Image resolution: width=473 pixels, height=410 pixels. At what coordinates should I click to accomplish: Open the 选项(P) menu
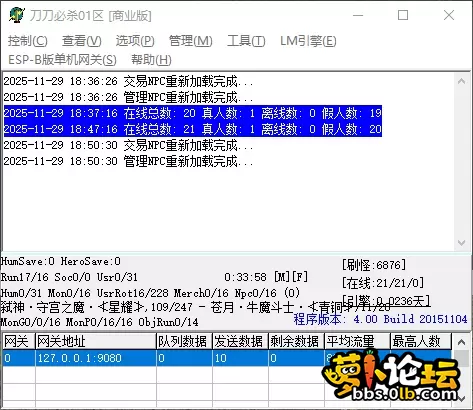[x=135, y=41]
